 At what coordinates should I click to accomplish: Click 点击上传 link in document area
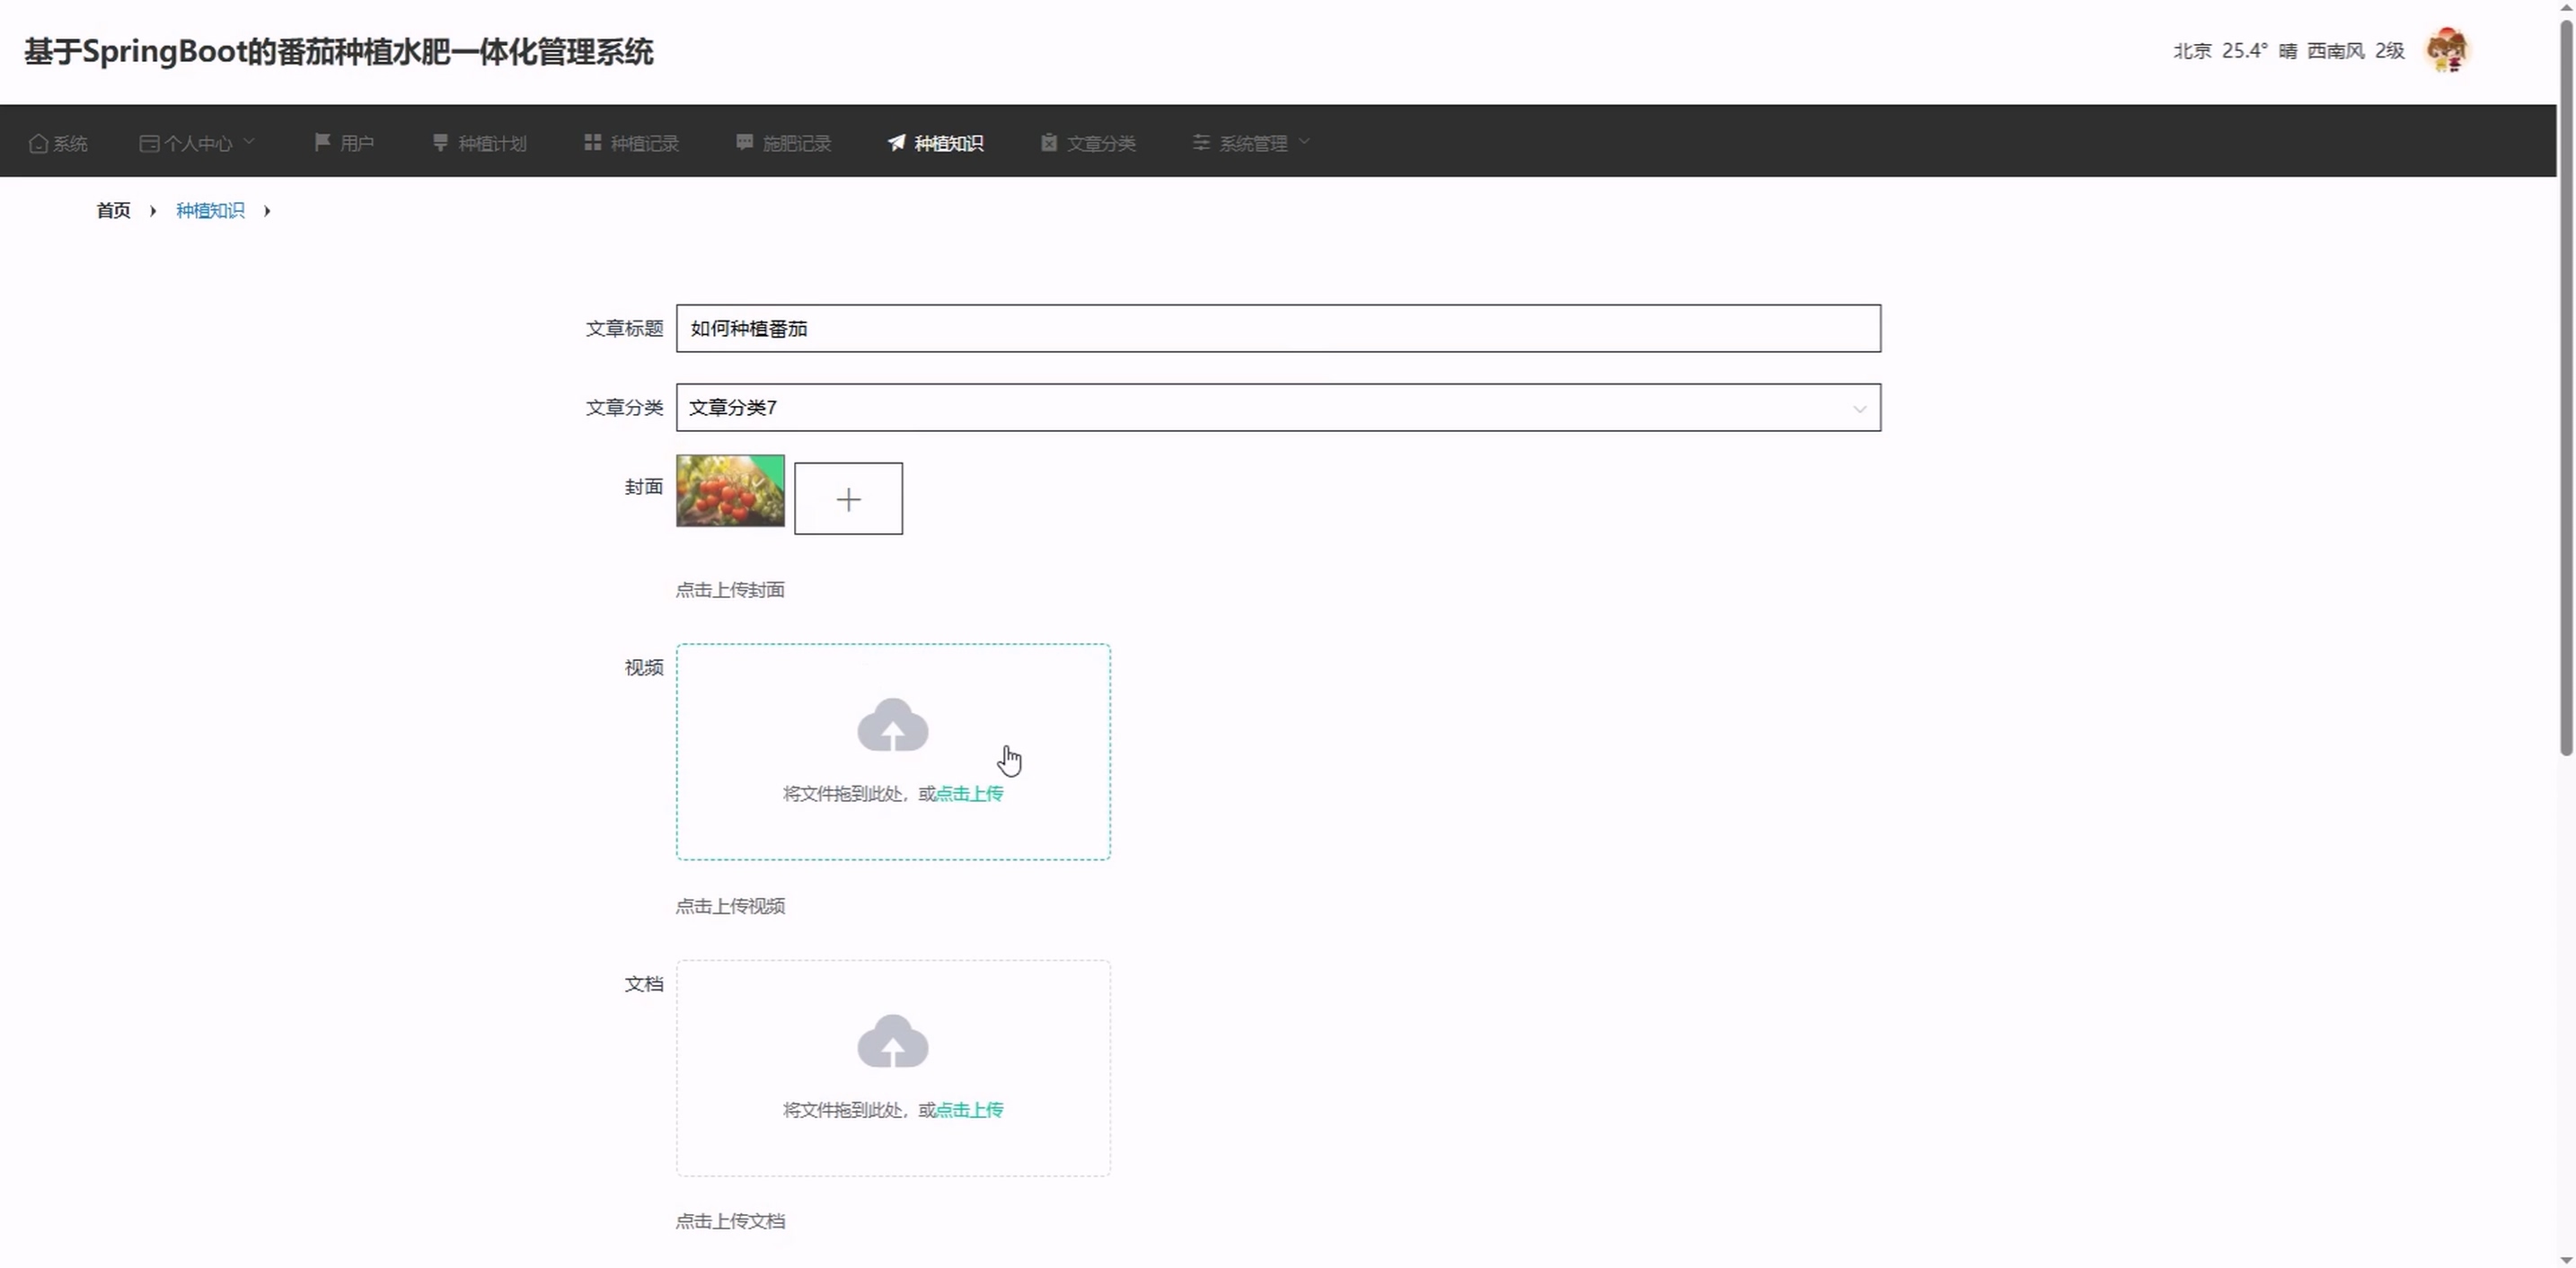click(969, 1109)
